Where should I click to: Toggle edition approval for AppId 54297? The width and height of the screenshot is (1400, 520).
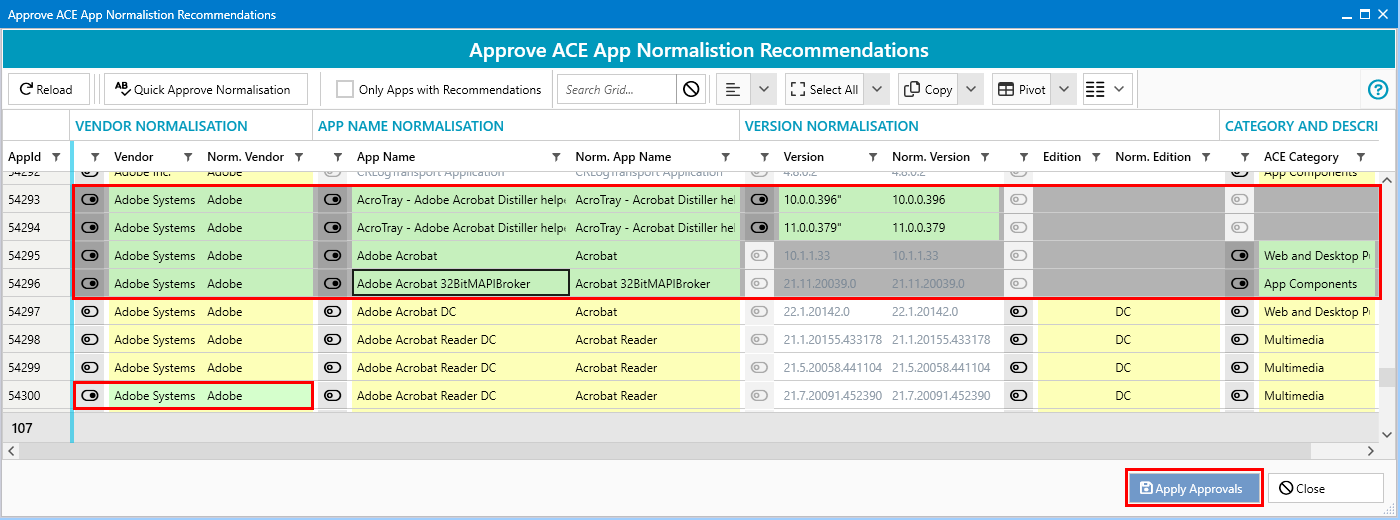(x=1019, y=312)
